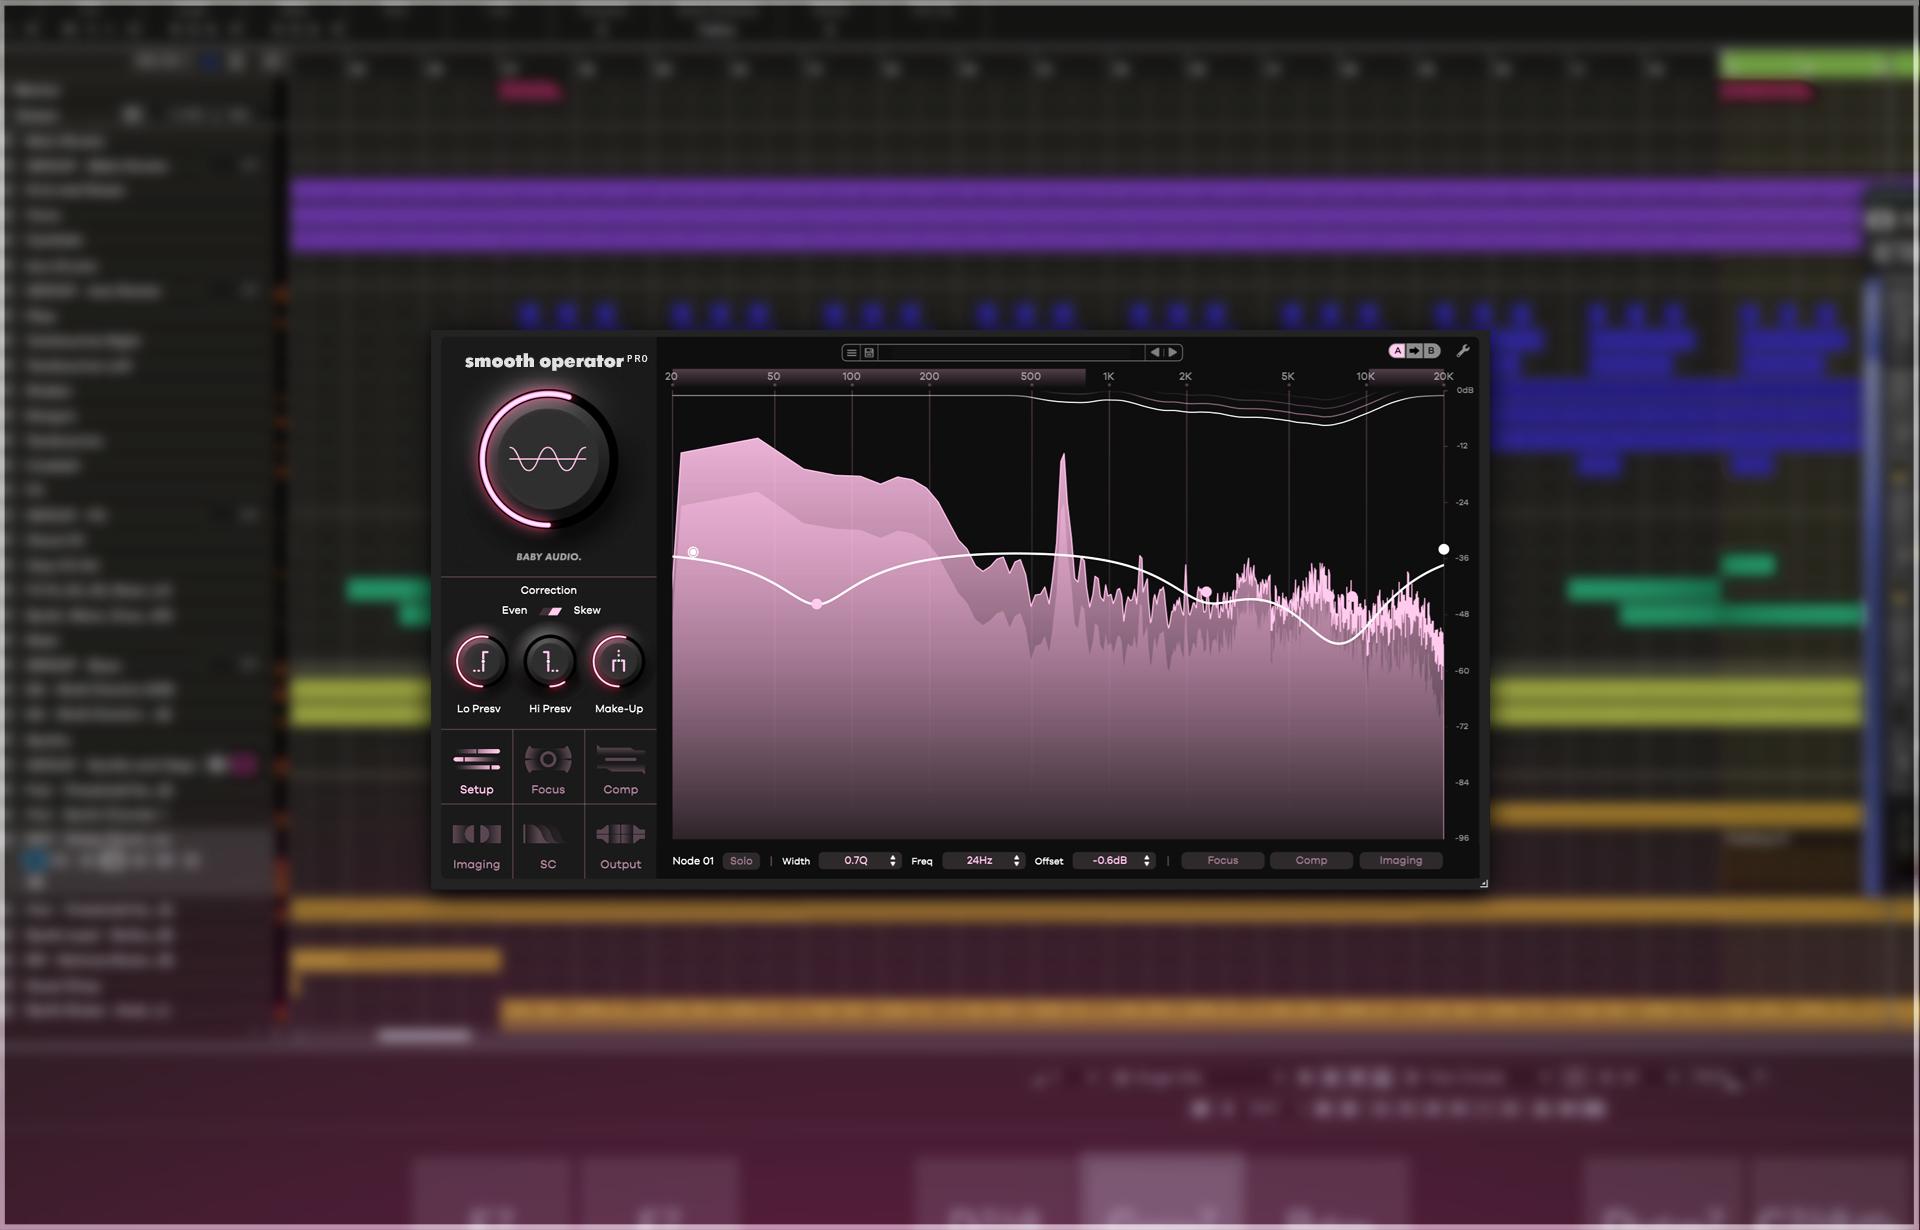
Task: Click the Width parameter label
Action: click(796, 861)
